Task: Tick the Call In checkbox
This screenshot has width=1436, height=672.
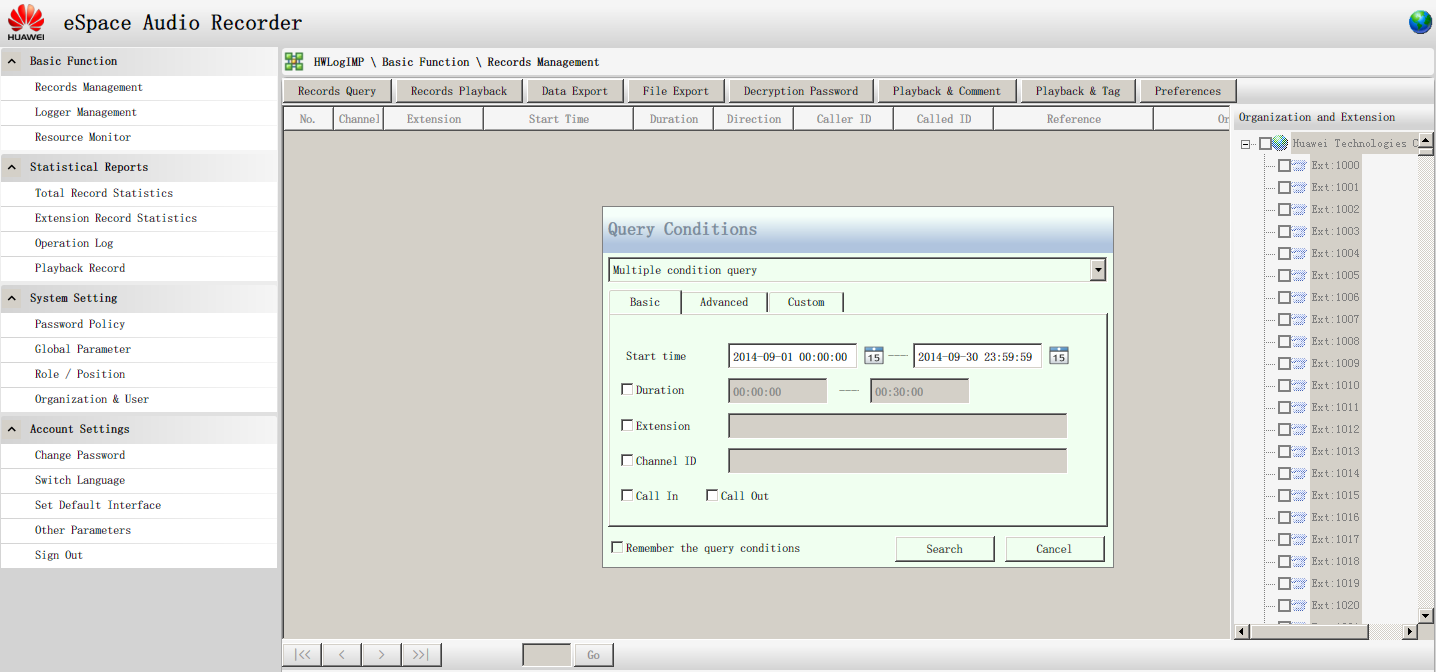Action: click(x=627, y=496)
